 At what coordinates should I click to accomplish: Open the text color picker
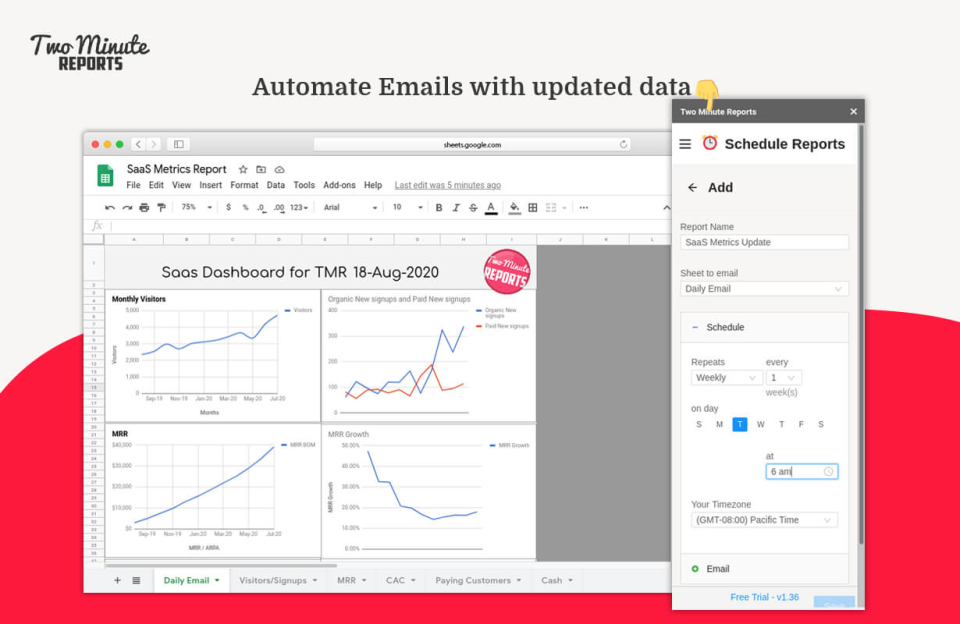click(491, 208)
